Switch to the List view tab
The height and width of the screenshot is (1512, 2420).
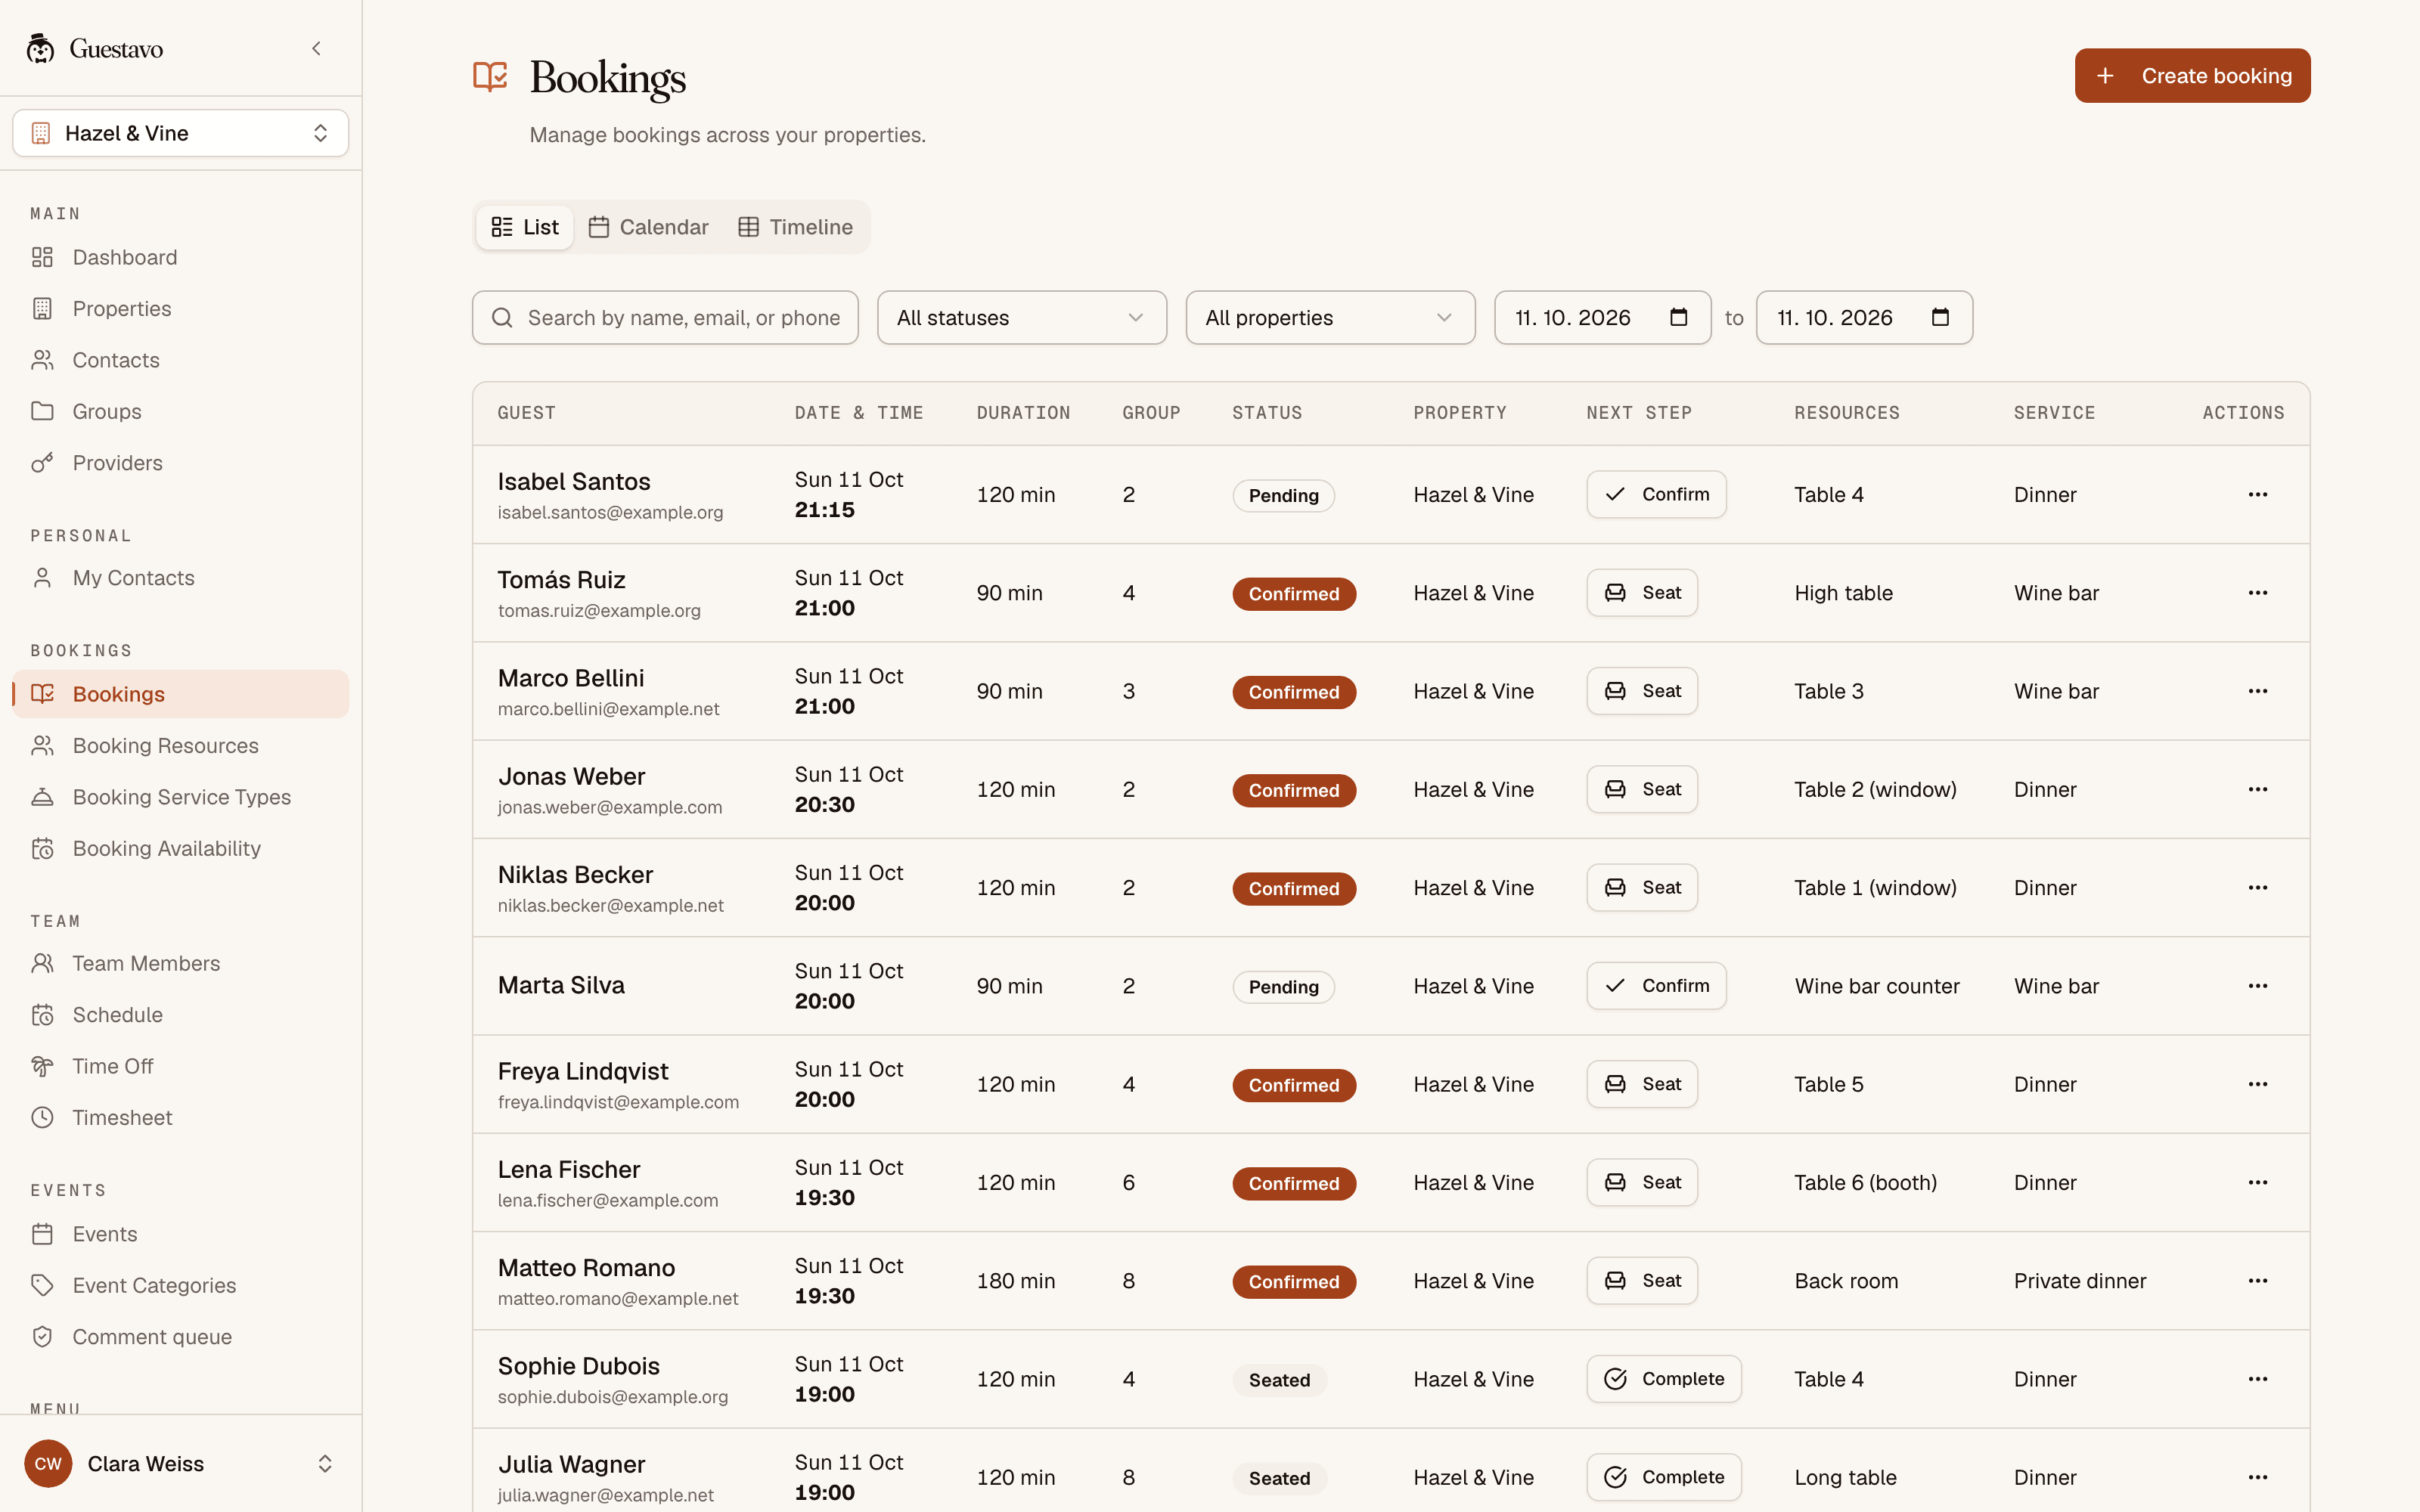point(525,227)
